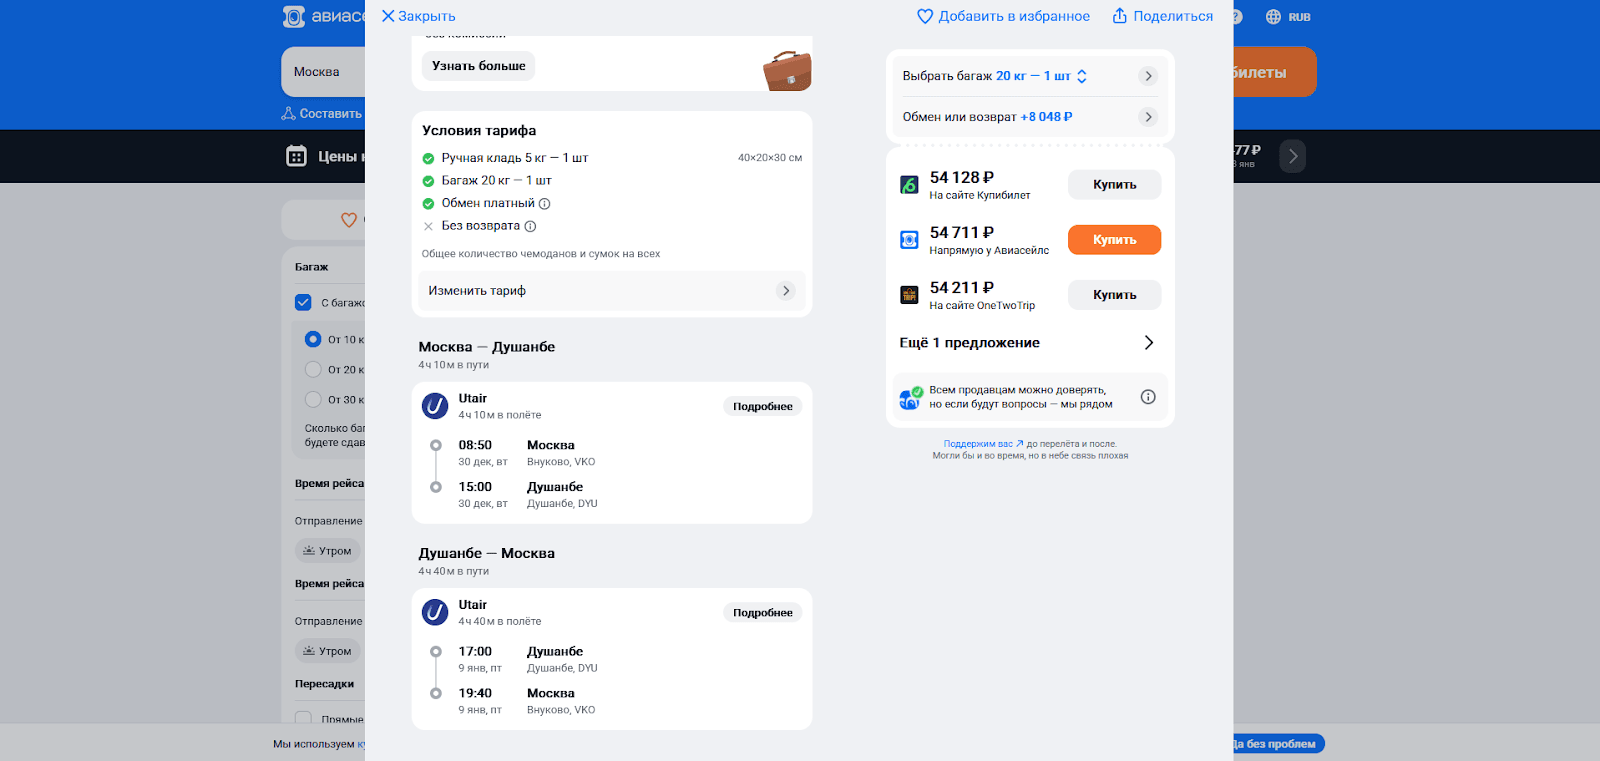The image size is (1600, 761).
Task: Open Изменить тариф row
Action: coord(611,291)
